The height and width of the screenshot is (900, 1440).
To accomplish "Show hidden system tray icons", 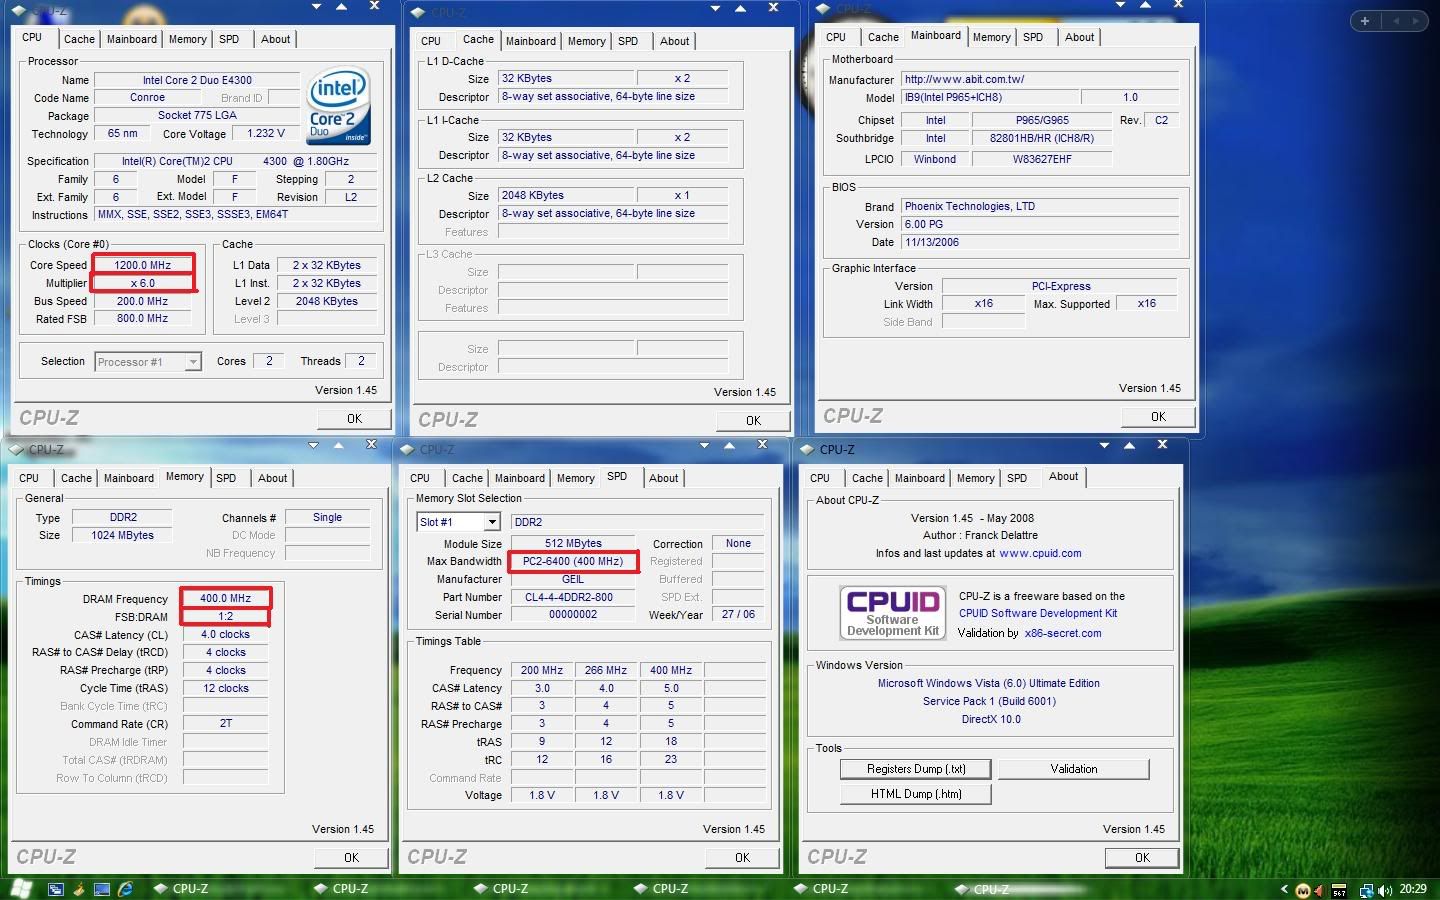I will (1285, 889).
